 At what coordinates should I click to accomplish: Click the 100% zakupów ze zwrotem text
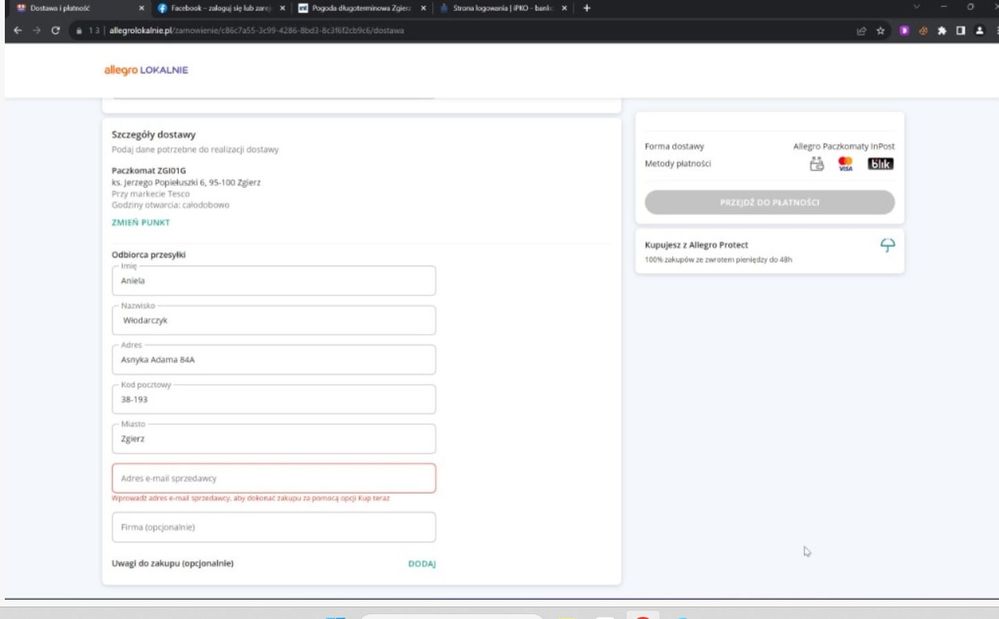click(x=718, y=260)
